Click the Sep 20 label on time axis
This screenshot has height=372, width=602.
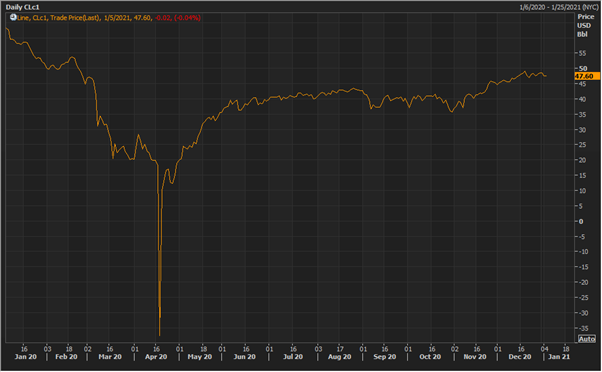point(385,357)
